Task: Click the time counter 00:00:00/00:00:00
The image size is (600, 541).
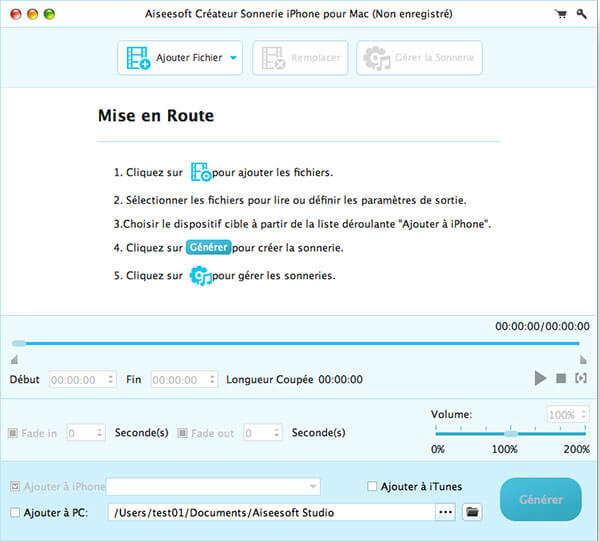Action: coord(542,326)
